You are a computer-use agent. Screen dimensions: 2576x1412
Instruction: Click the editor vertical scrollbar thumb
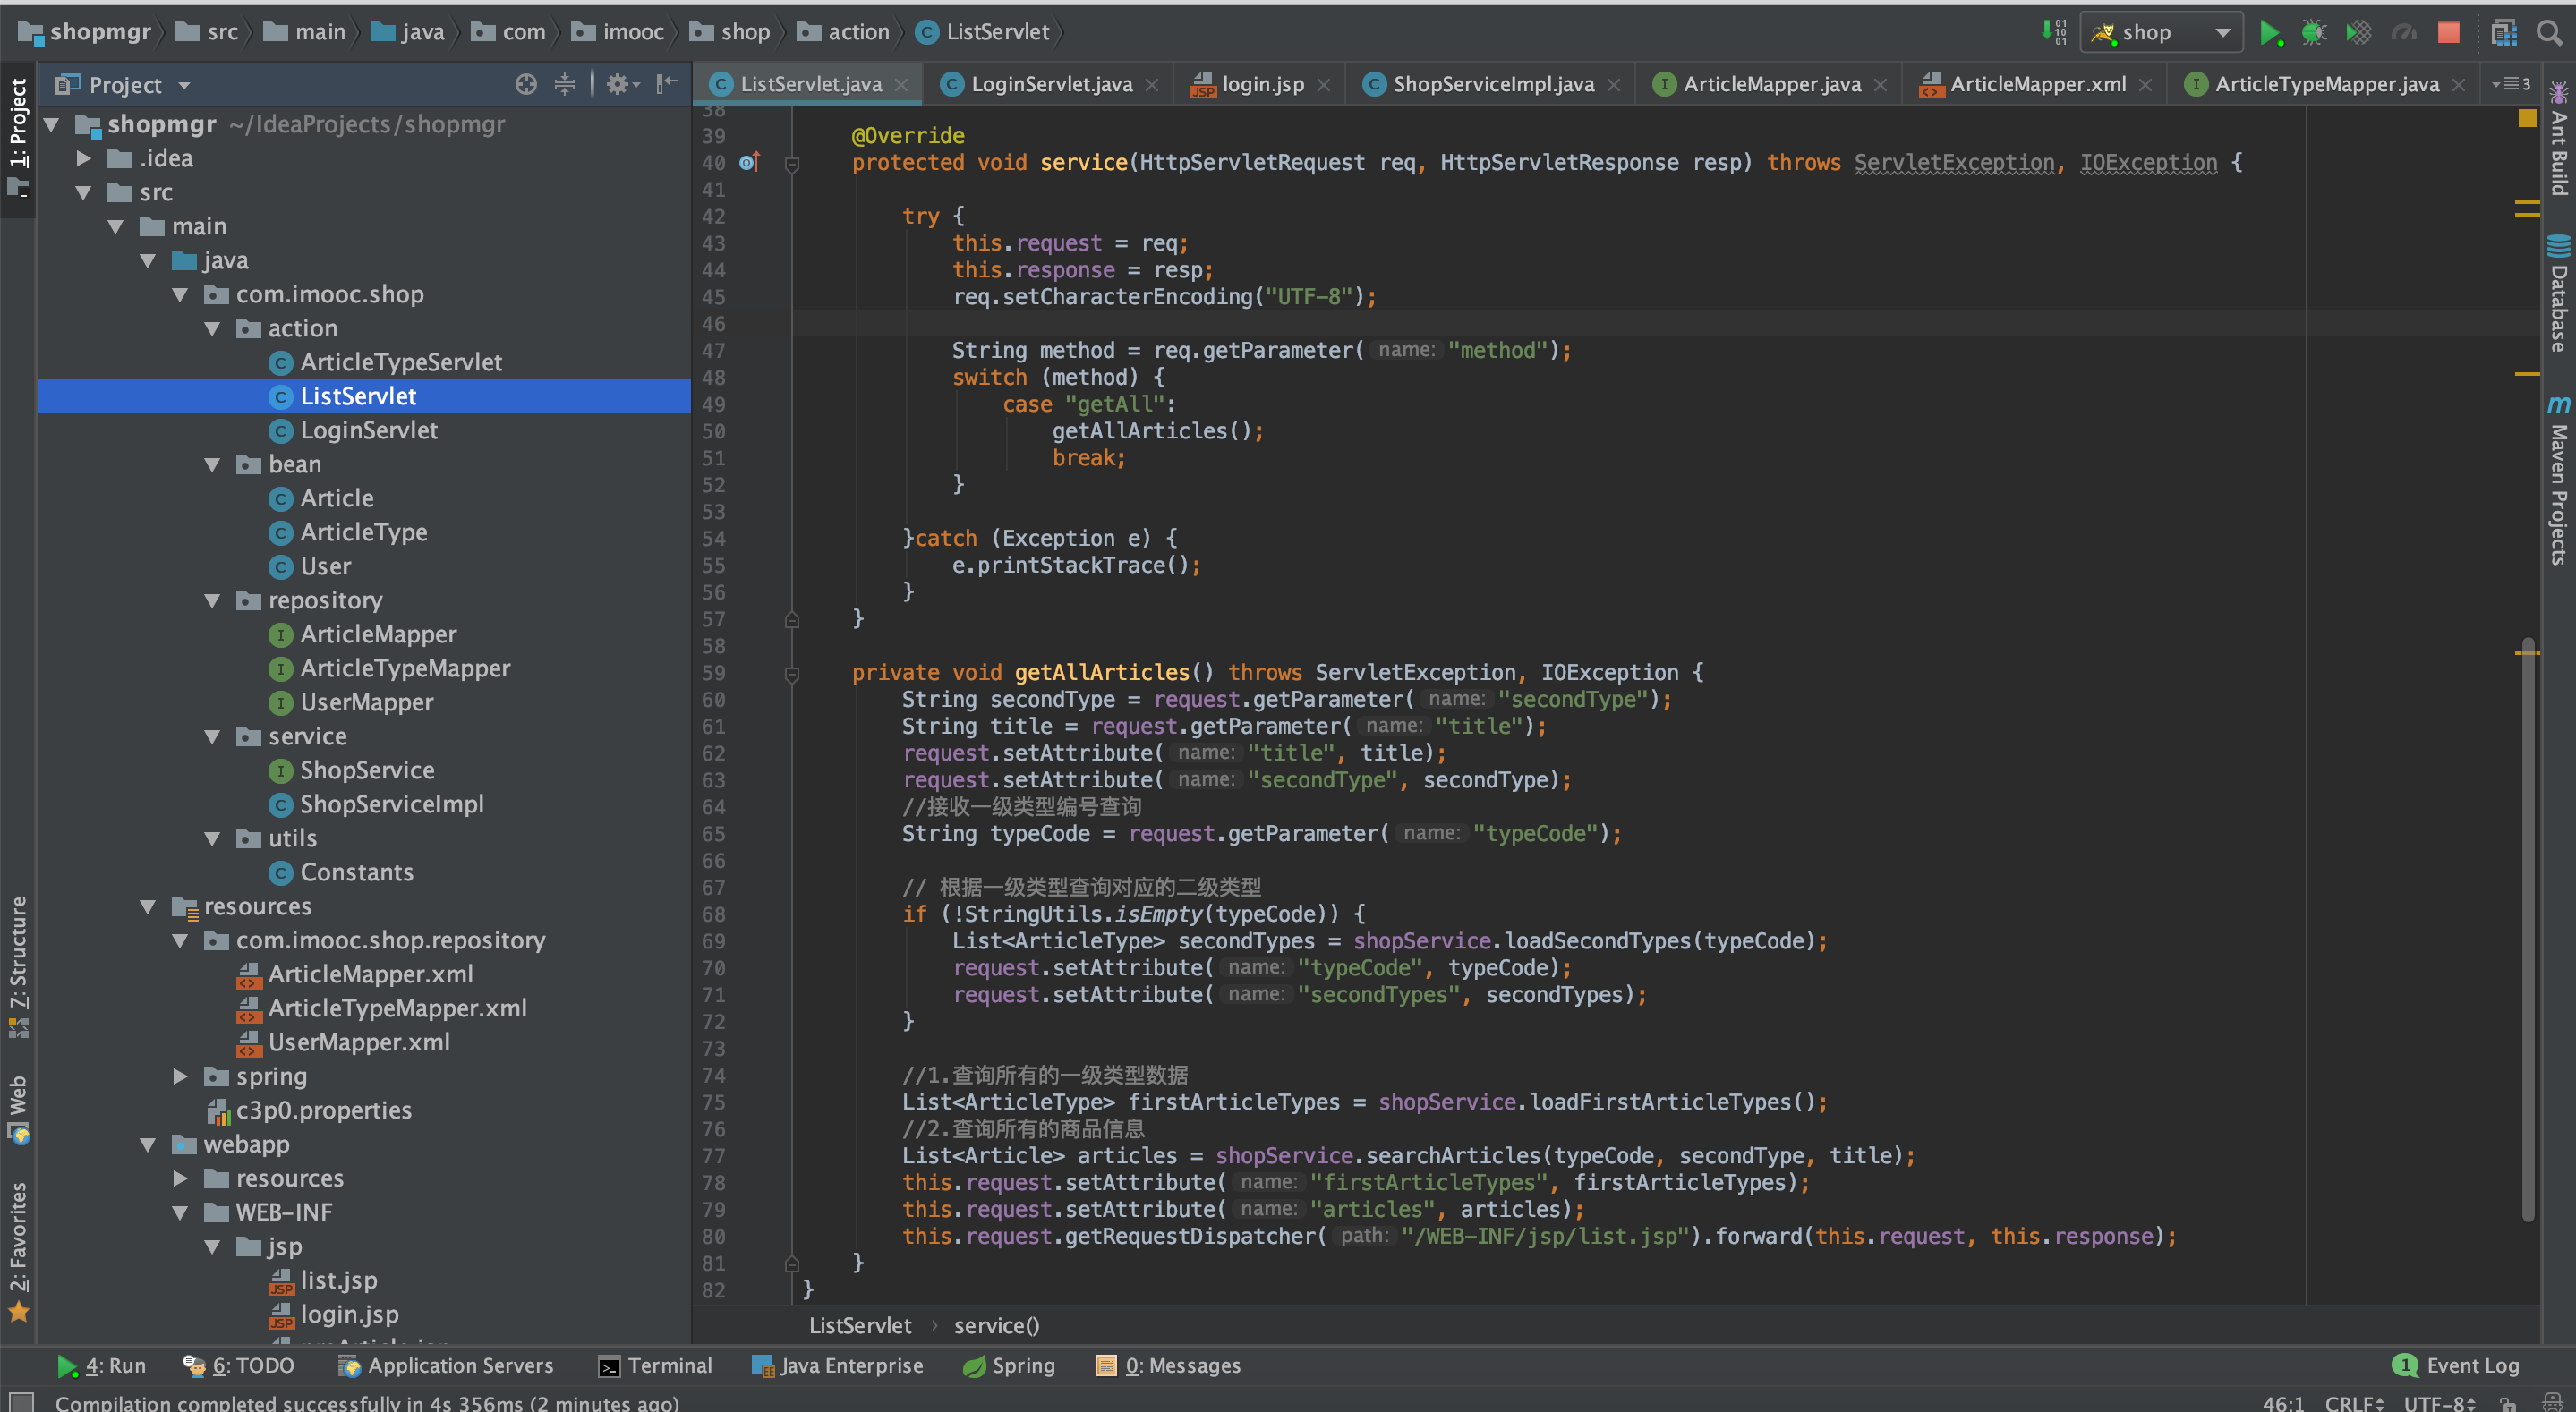(2527, 930)
